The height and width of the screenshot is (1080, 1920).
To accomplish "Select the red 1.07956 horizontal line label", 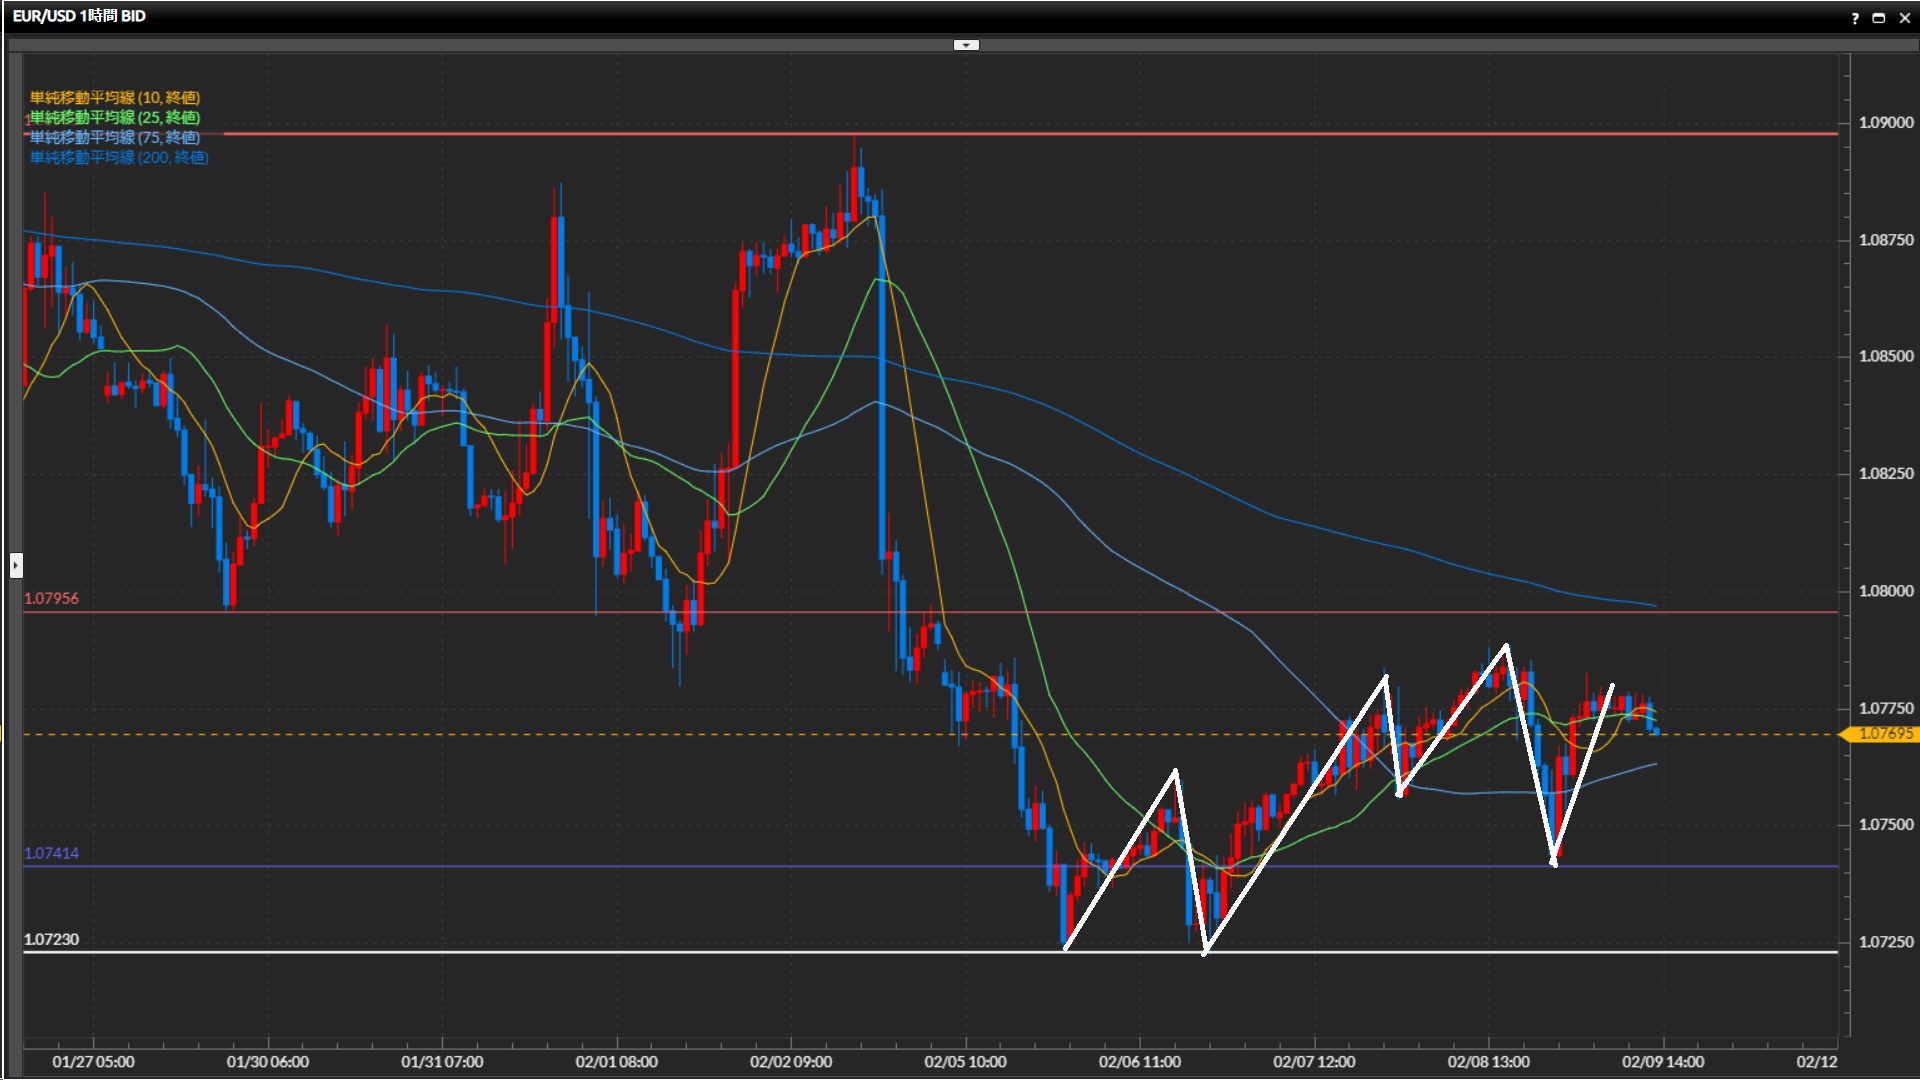I will coord(51,598).
